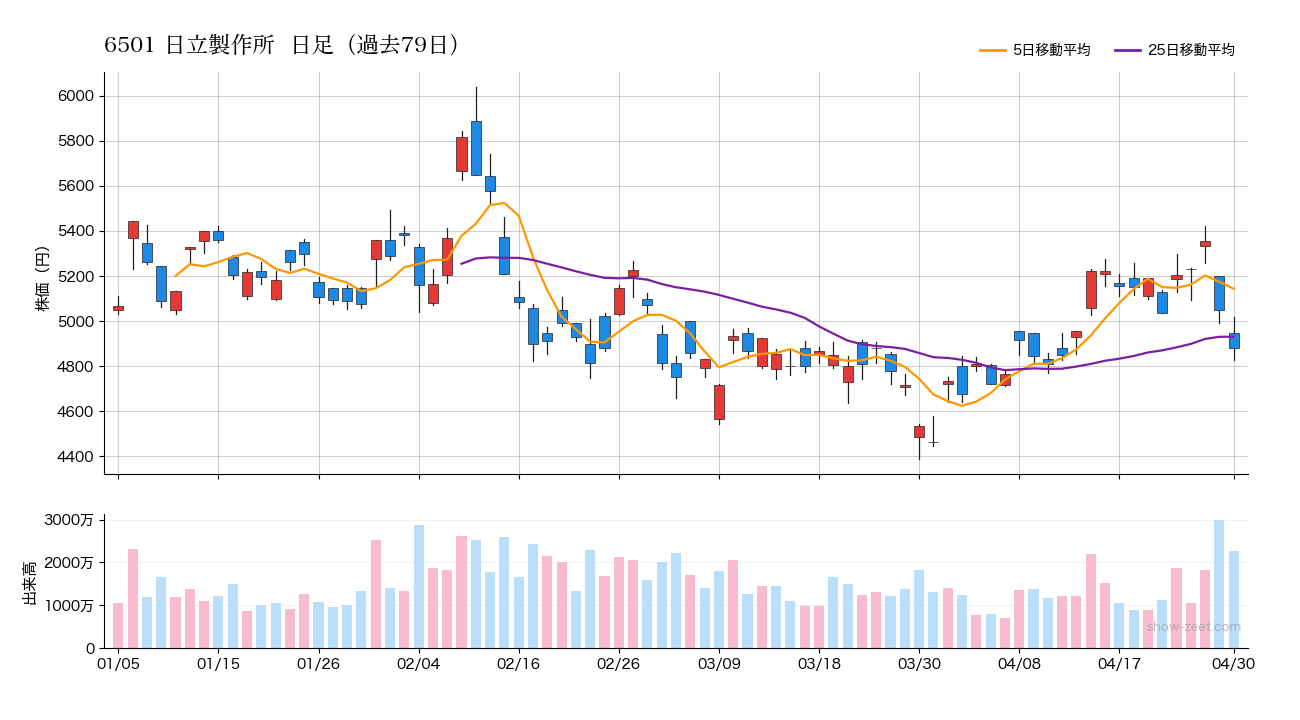Select the 5日移動平均 legend label
Screen dimensions: 1300x720
tap(1051, 50)
